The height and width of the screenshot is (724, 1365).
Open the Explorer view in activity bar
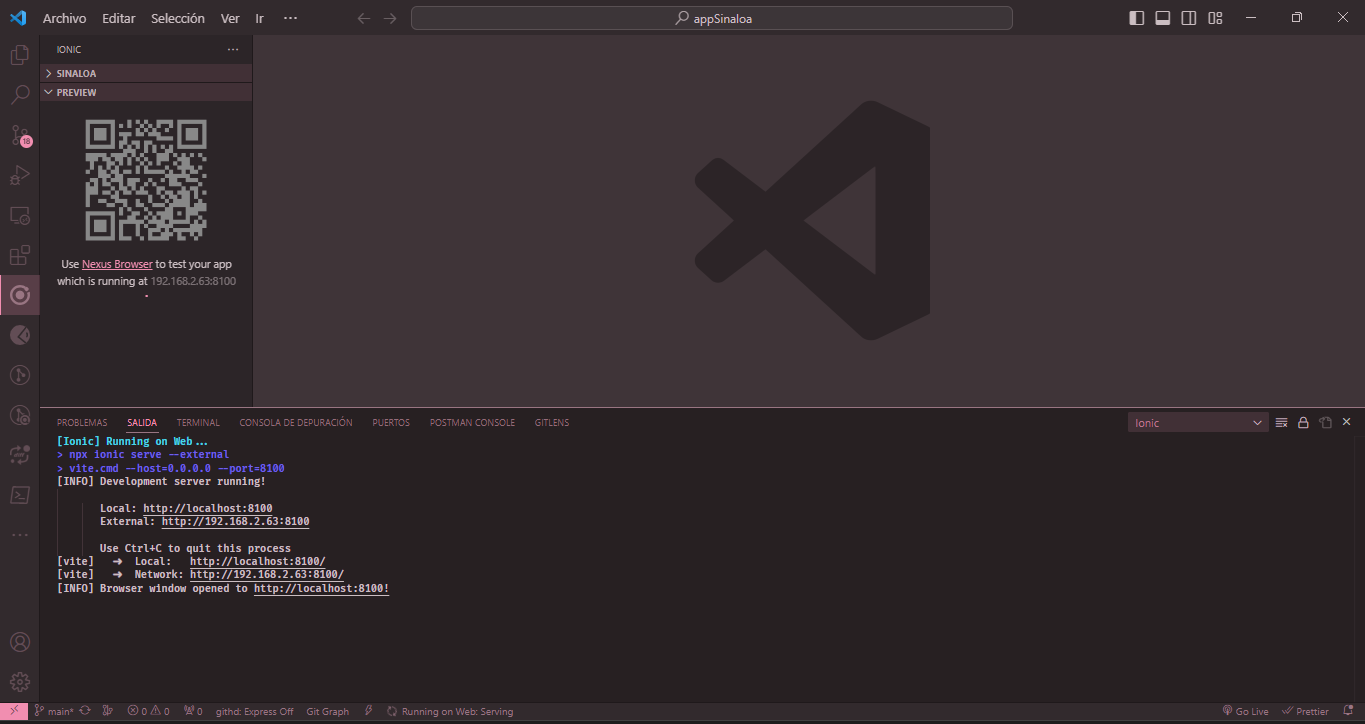19,55
